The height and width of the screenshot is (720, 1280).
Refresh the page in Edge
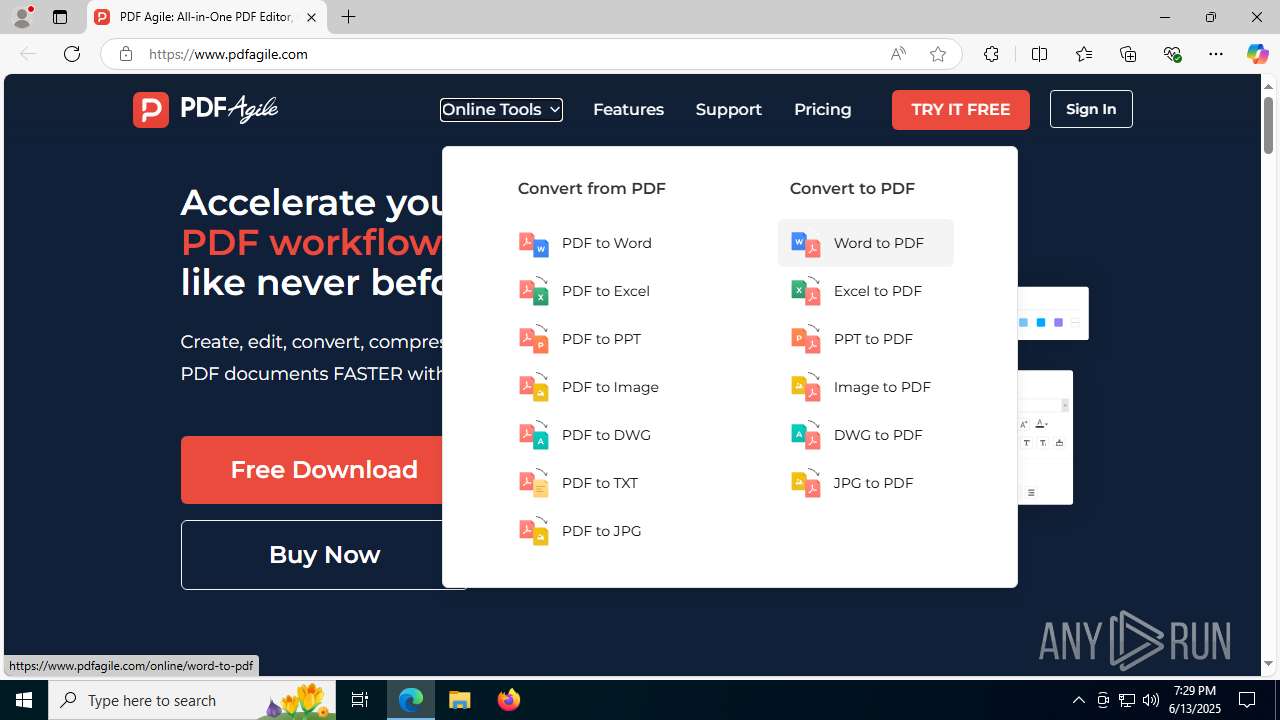72,54
